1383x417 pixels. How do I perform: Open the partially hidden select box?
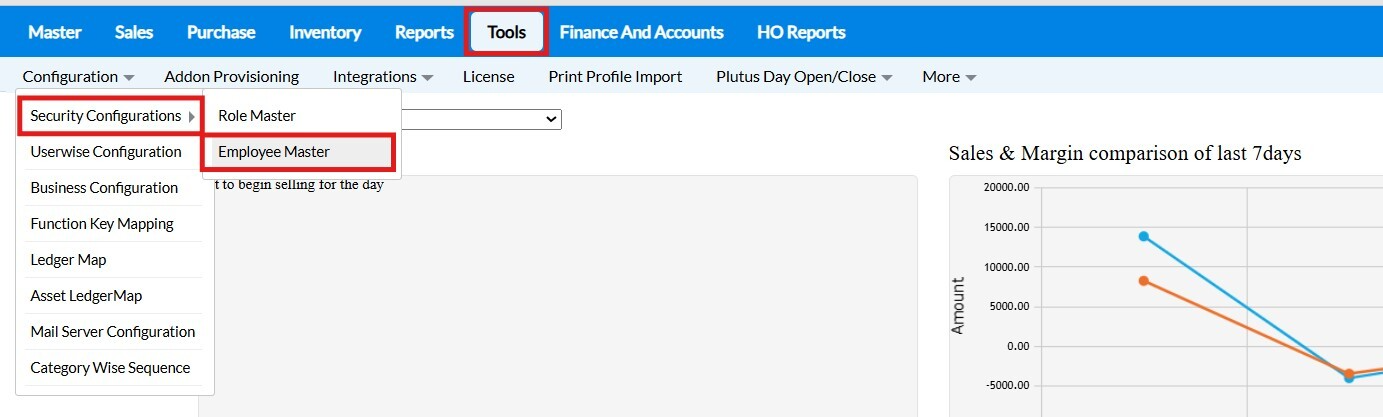click(x=550, y=119)
